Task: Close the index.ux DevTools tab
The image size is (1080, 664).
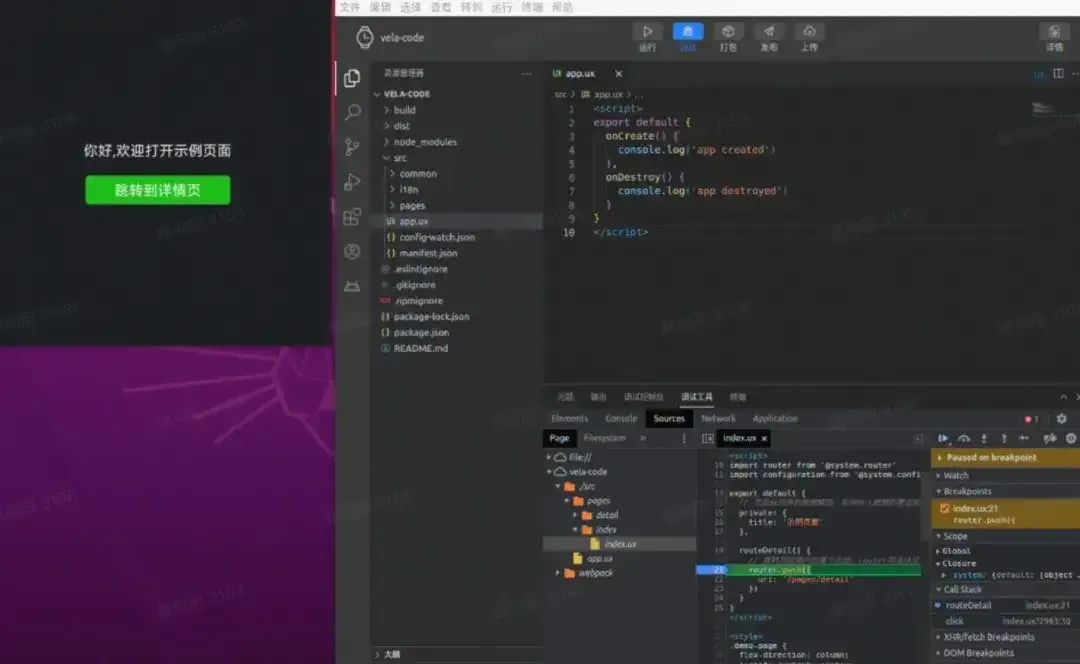Action: pos(764,438)
